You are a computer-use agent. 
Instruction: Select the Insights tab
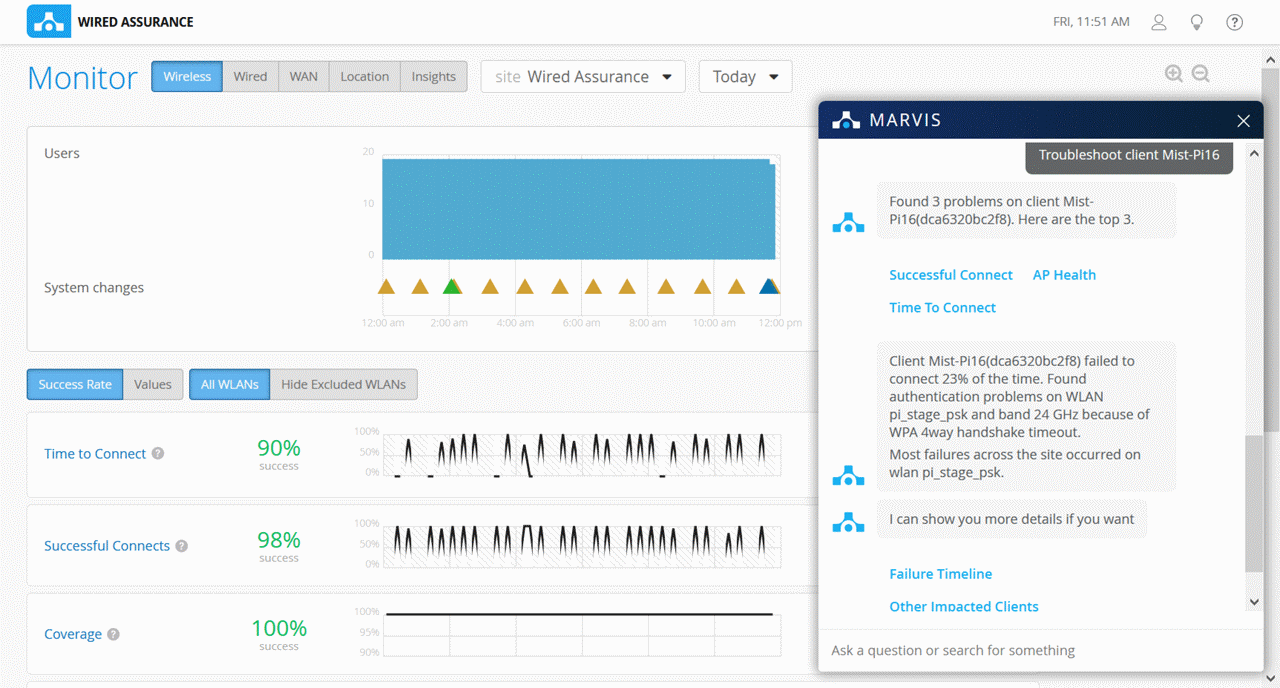(x=433, y=77)
